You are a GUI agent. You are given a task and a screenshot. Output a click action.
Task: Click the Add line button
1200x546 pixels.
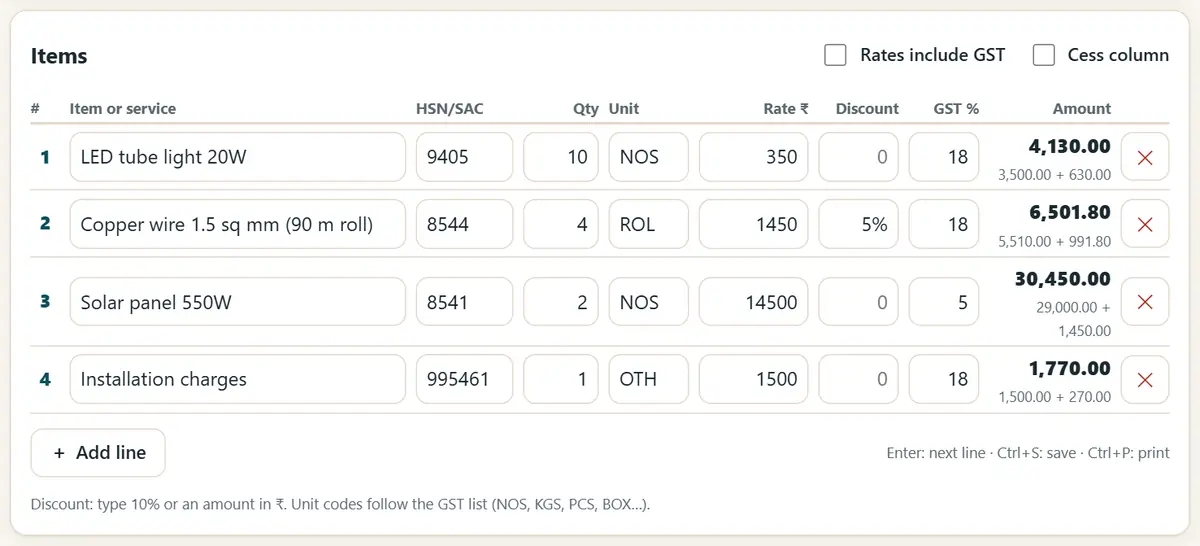pos(98,453)
